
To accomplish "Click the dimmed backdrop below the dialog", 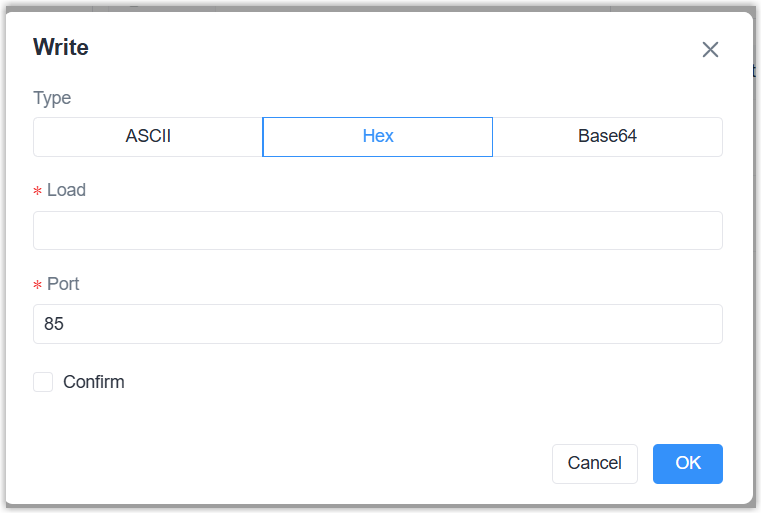I will click(380, 509).
